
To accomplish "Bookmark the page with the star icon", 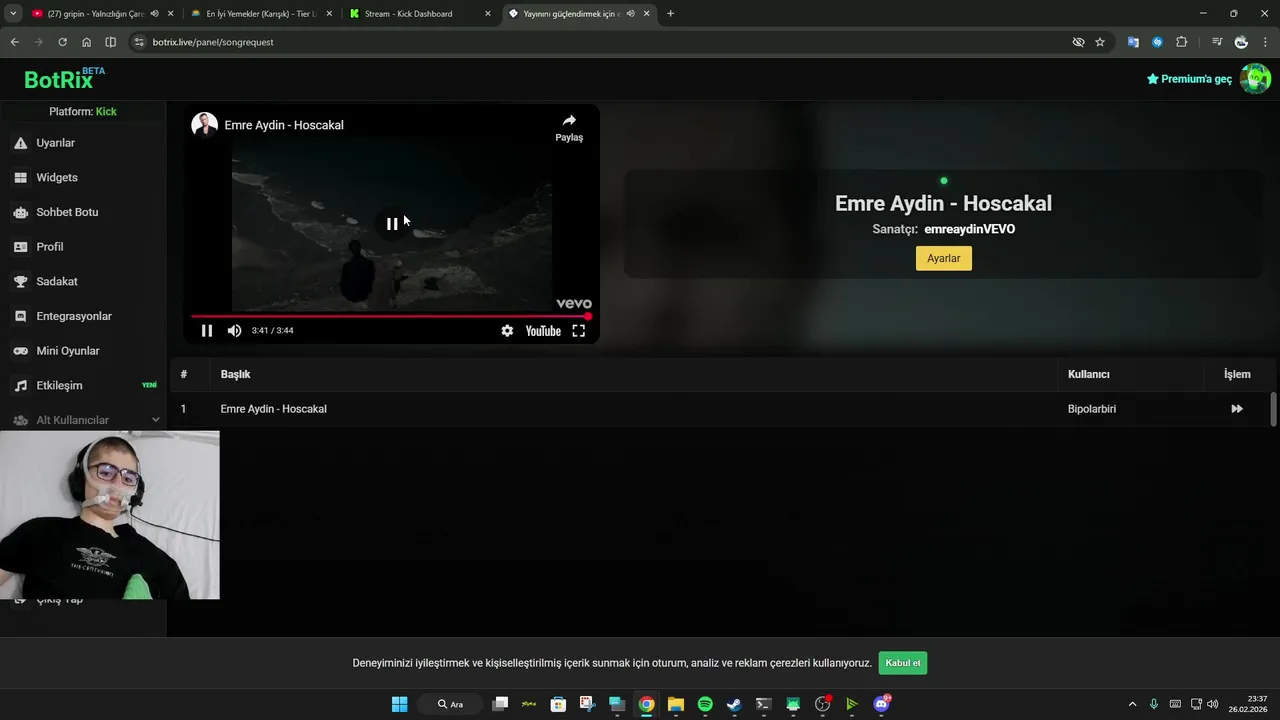I will click(x=1100, y=42).
